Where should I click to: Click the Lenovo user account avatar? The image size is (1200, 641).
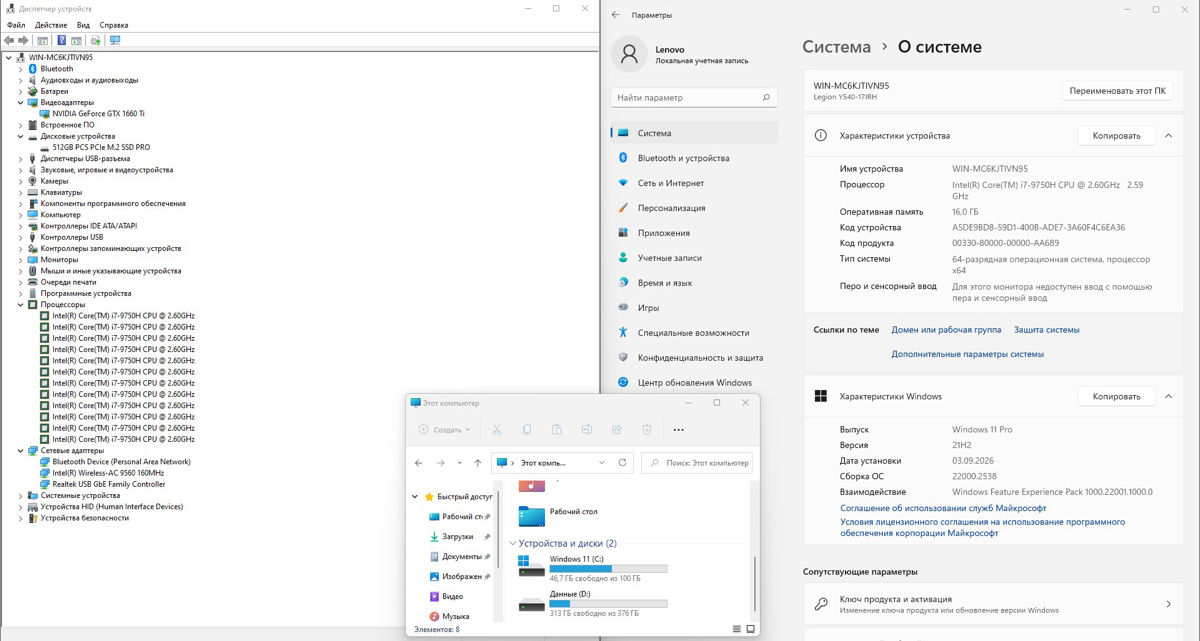(x=629, y=55)
